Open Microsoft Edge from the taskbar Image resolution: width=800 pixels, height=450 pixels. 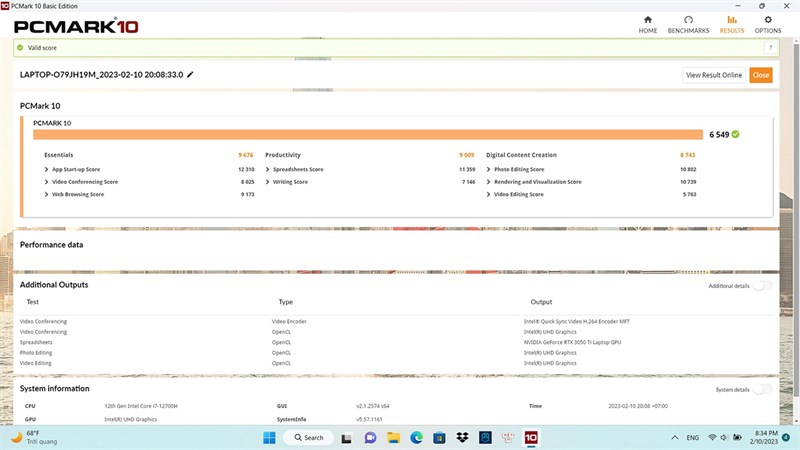coord(417,437)
